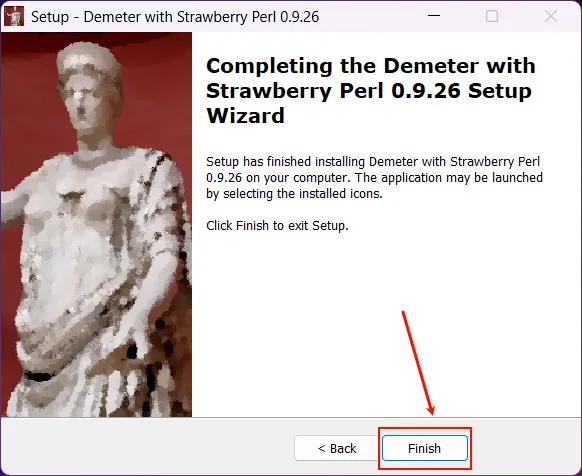The width and height of the screenshot is (582, 476).
Task: Close the Demeter Setup wizard window
Action: (x=551, y=16)
